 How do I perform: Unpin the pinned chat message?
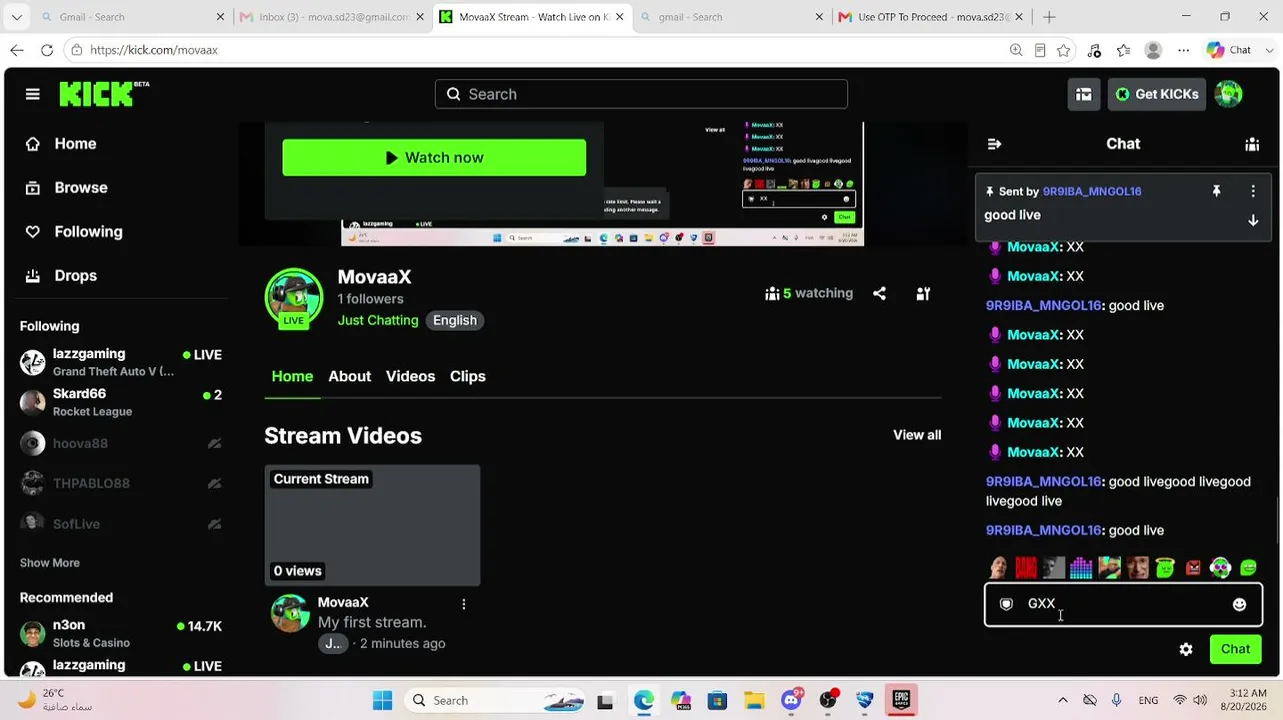coord(1217,191)
